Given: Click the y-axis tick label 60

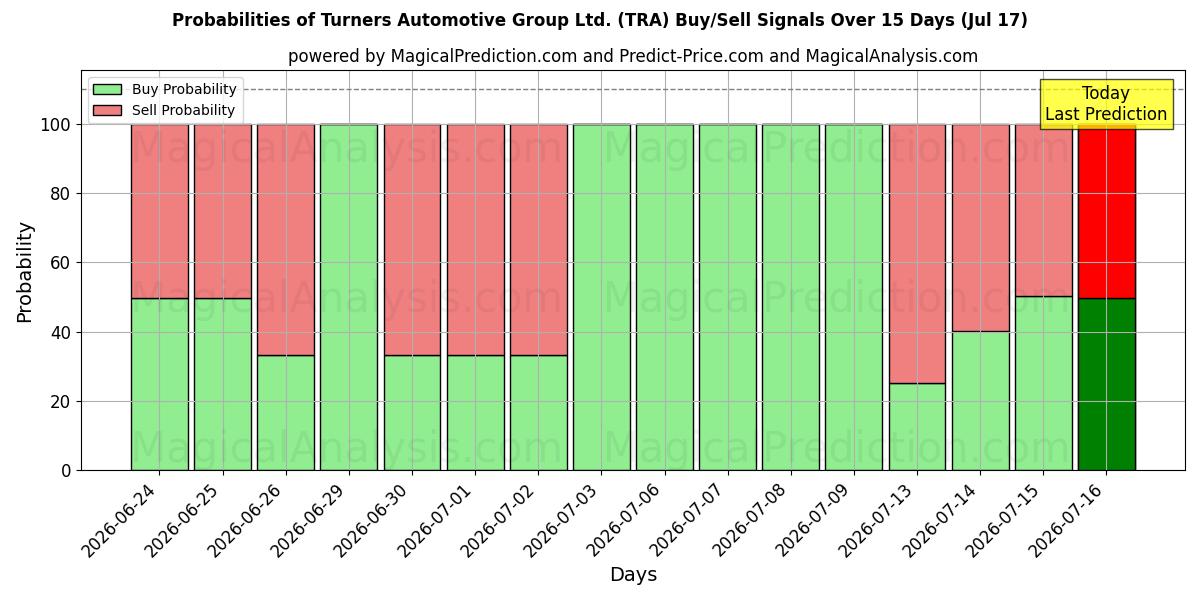Looking at the screenshot, I should [x=61, y=263].
